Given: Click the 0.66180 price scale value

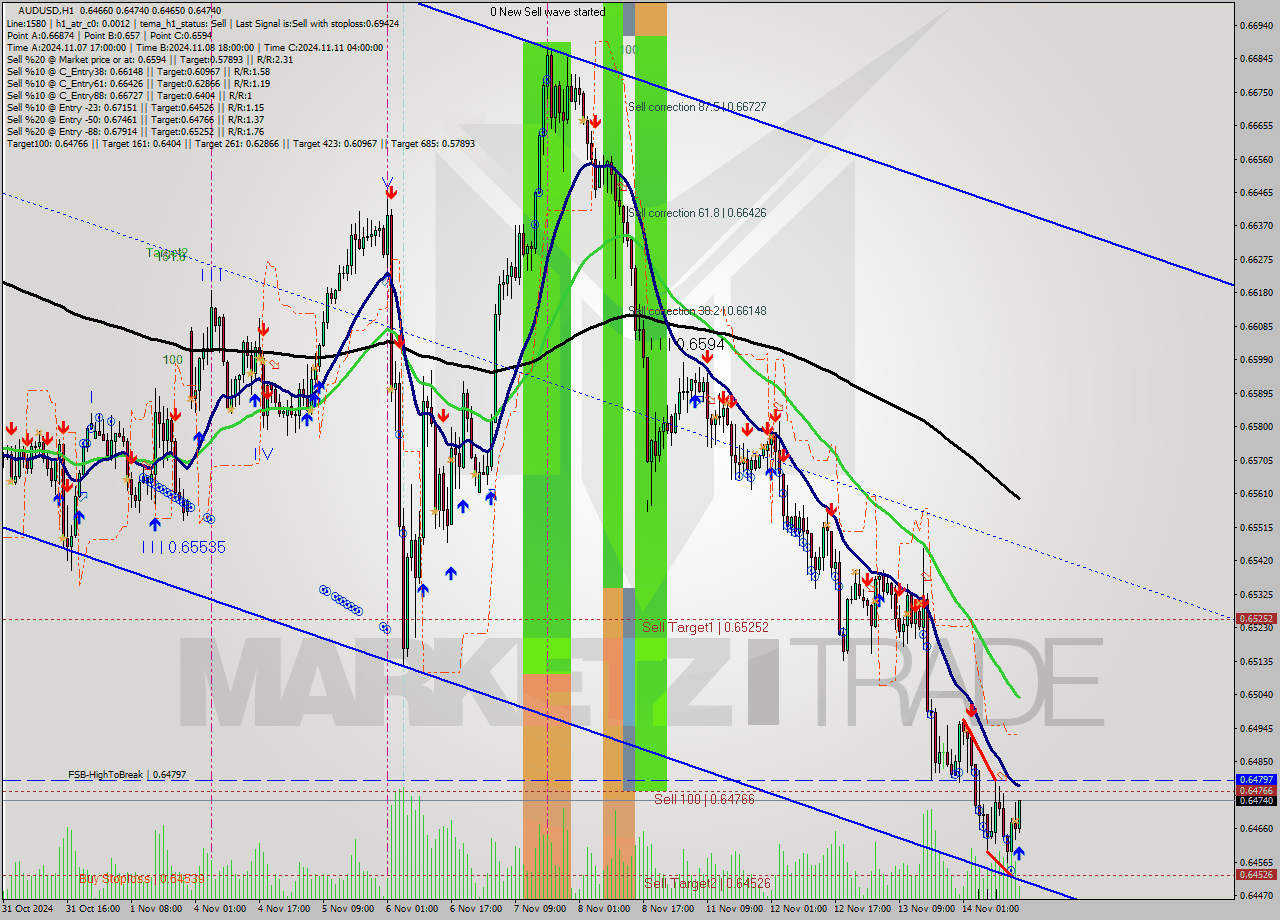Looking at the screenshot, I should [1255, 293].
